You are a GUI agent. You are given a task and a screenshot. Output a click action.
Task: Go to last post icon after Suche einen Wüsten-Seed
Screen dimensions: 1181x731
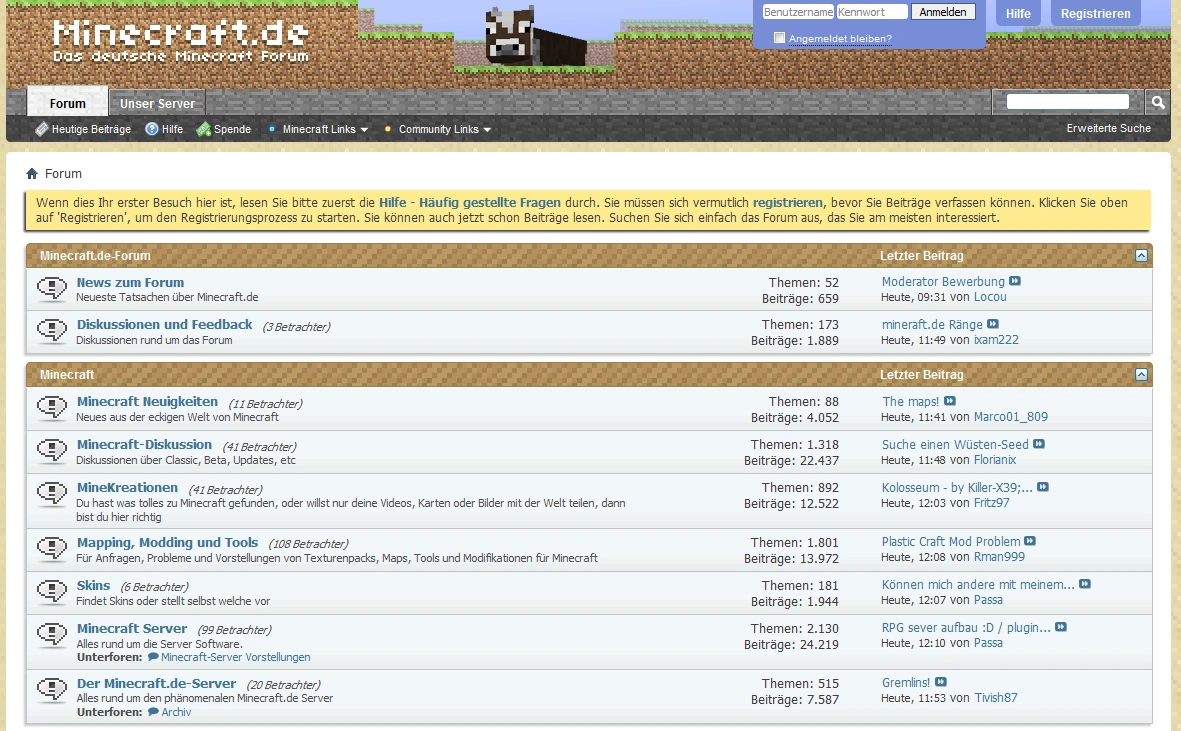pyautogui.click(x=1039, y=443)
